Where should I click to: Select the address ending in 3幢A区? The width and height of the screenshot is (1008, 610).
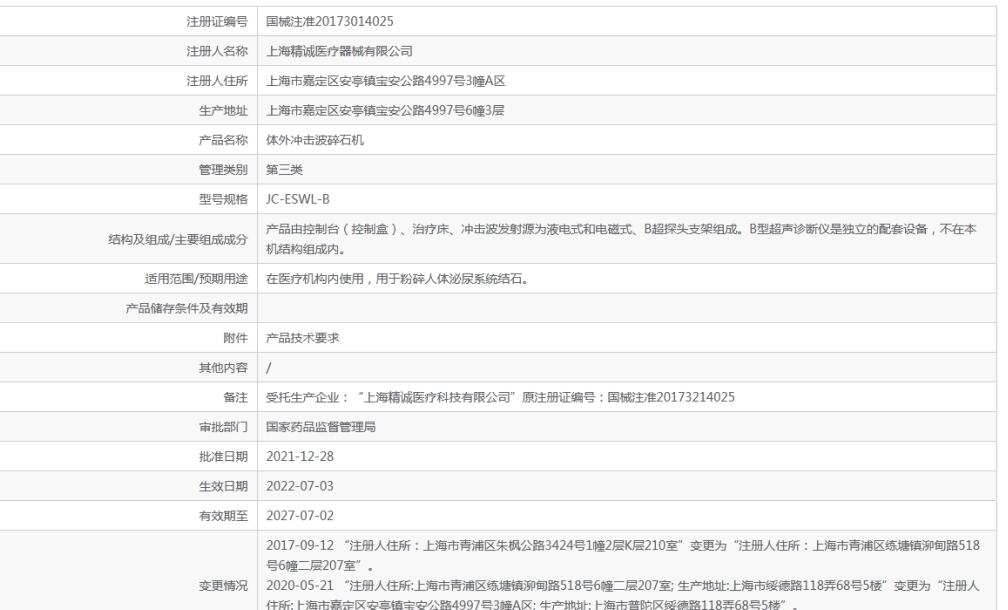[x=386, y=80]
